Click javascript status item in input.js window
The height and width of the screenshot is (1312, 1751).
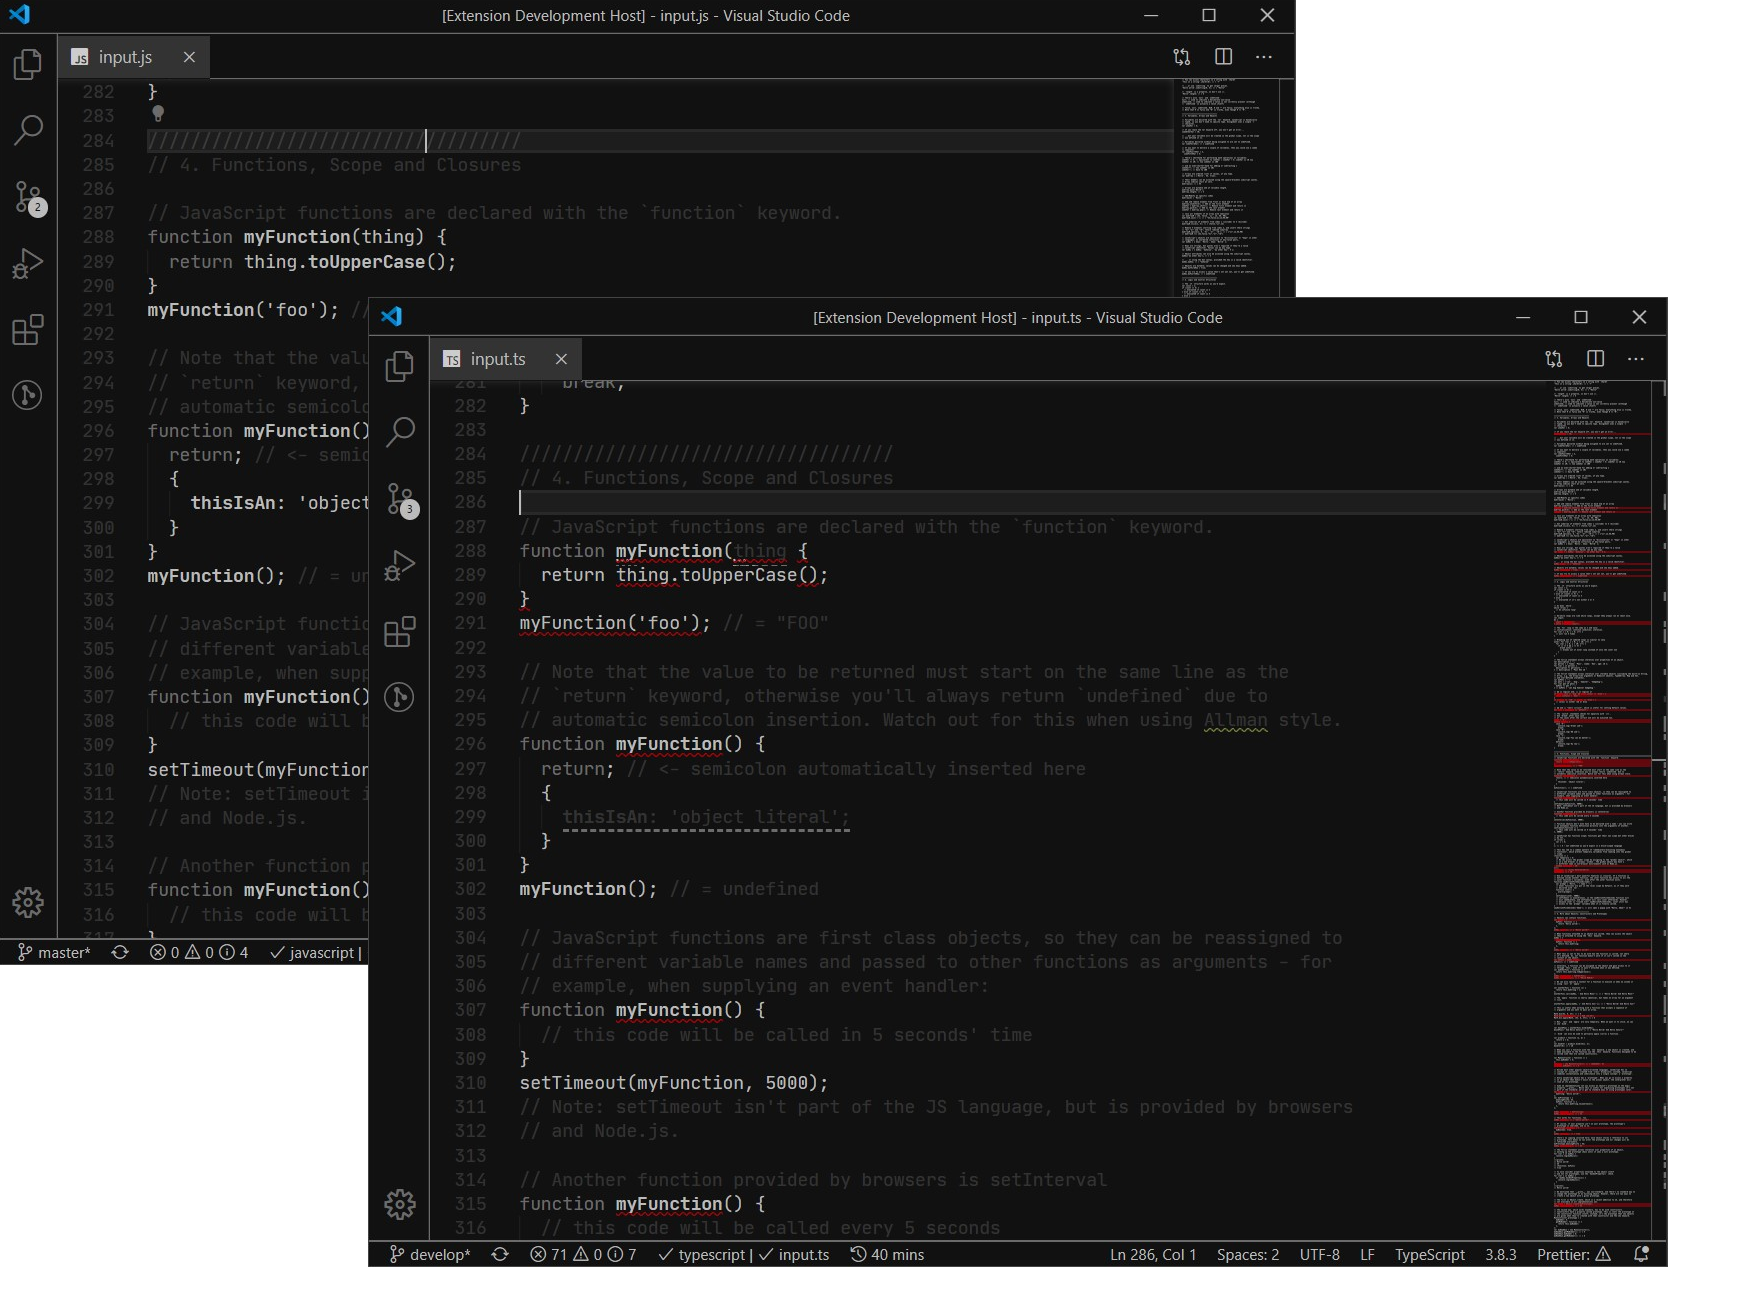click(315, 952)
